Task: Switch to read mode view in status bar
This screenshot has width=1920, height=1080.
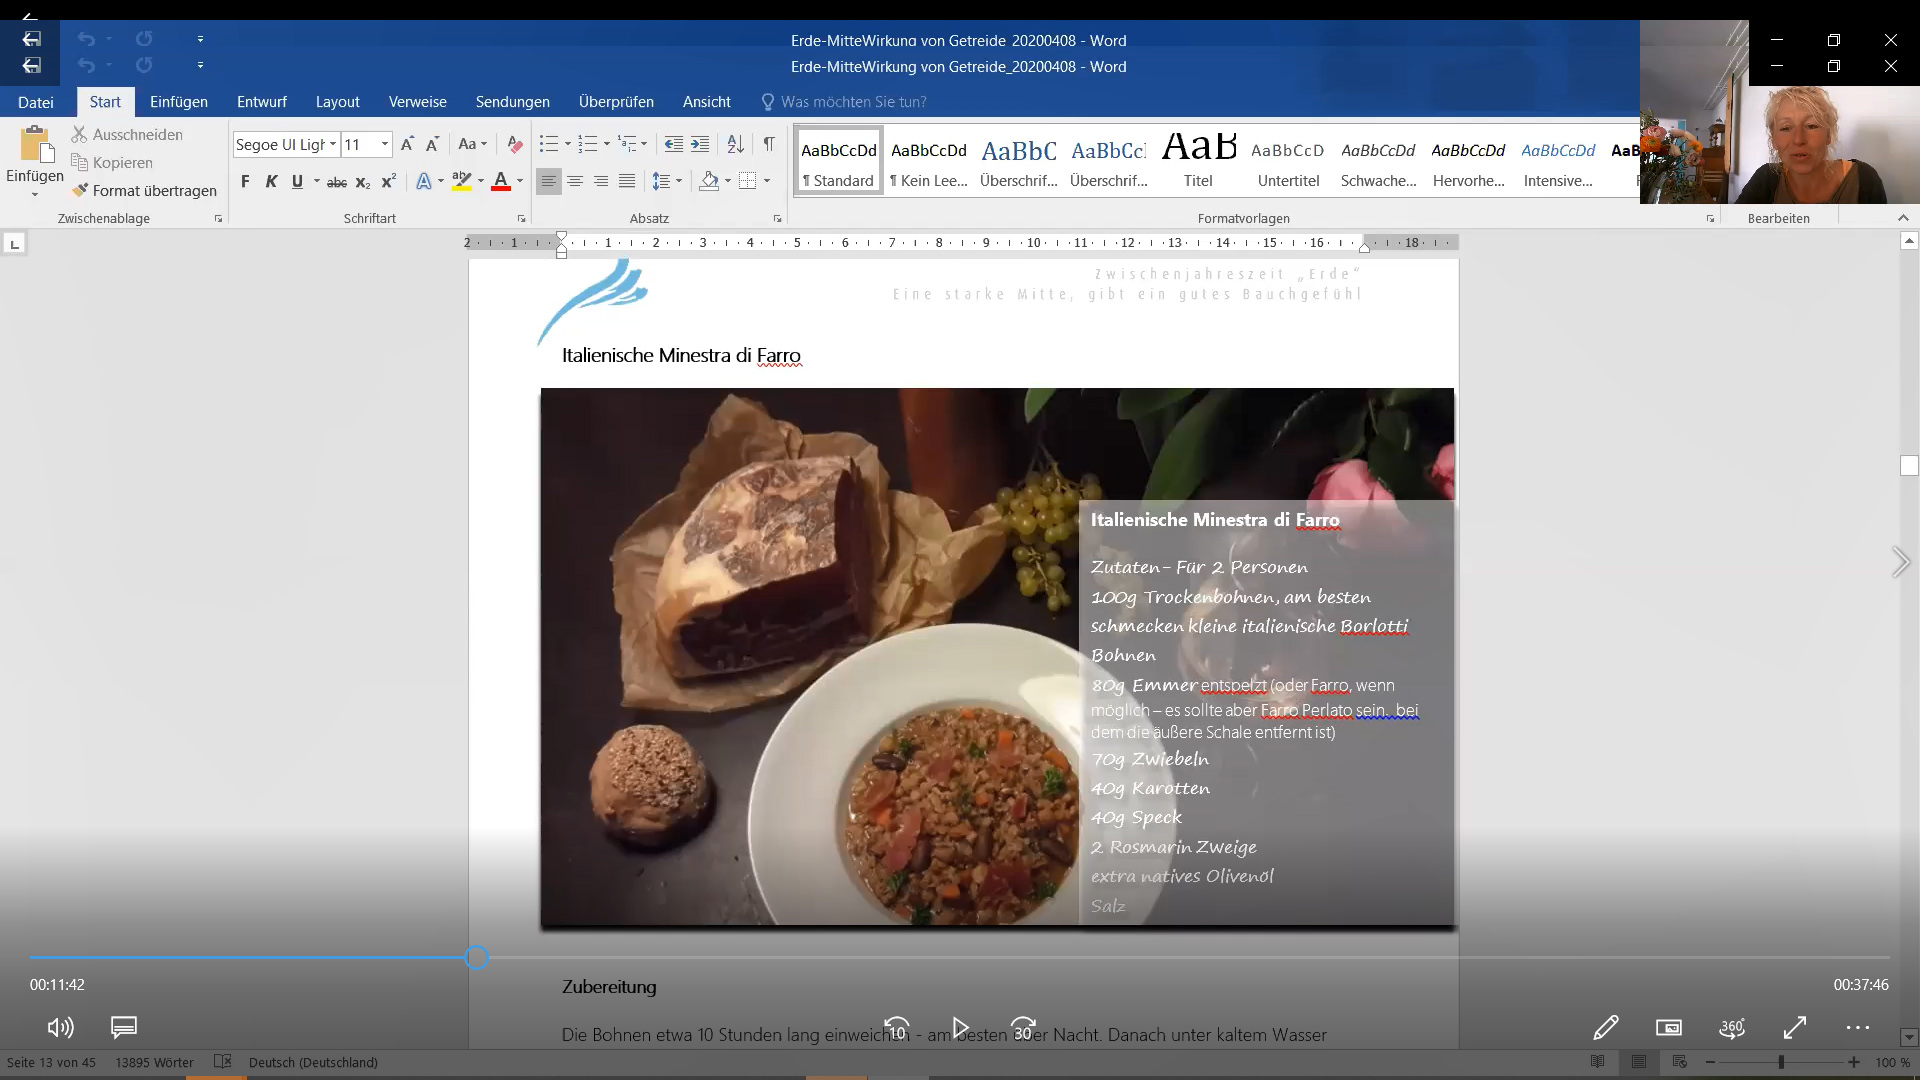Action: click(x=1598, y=1062)
